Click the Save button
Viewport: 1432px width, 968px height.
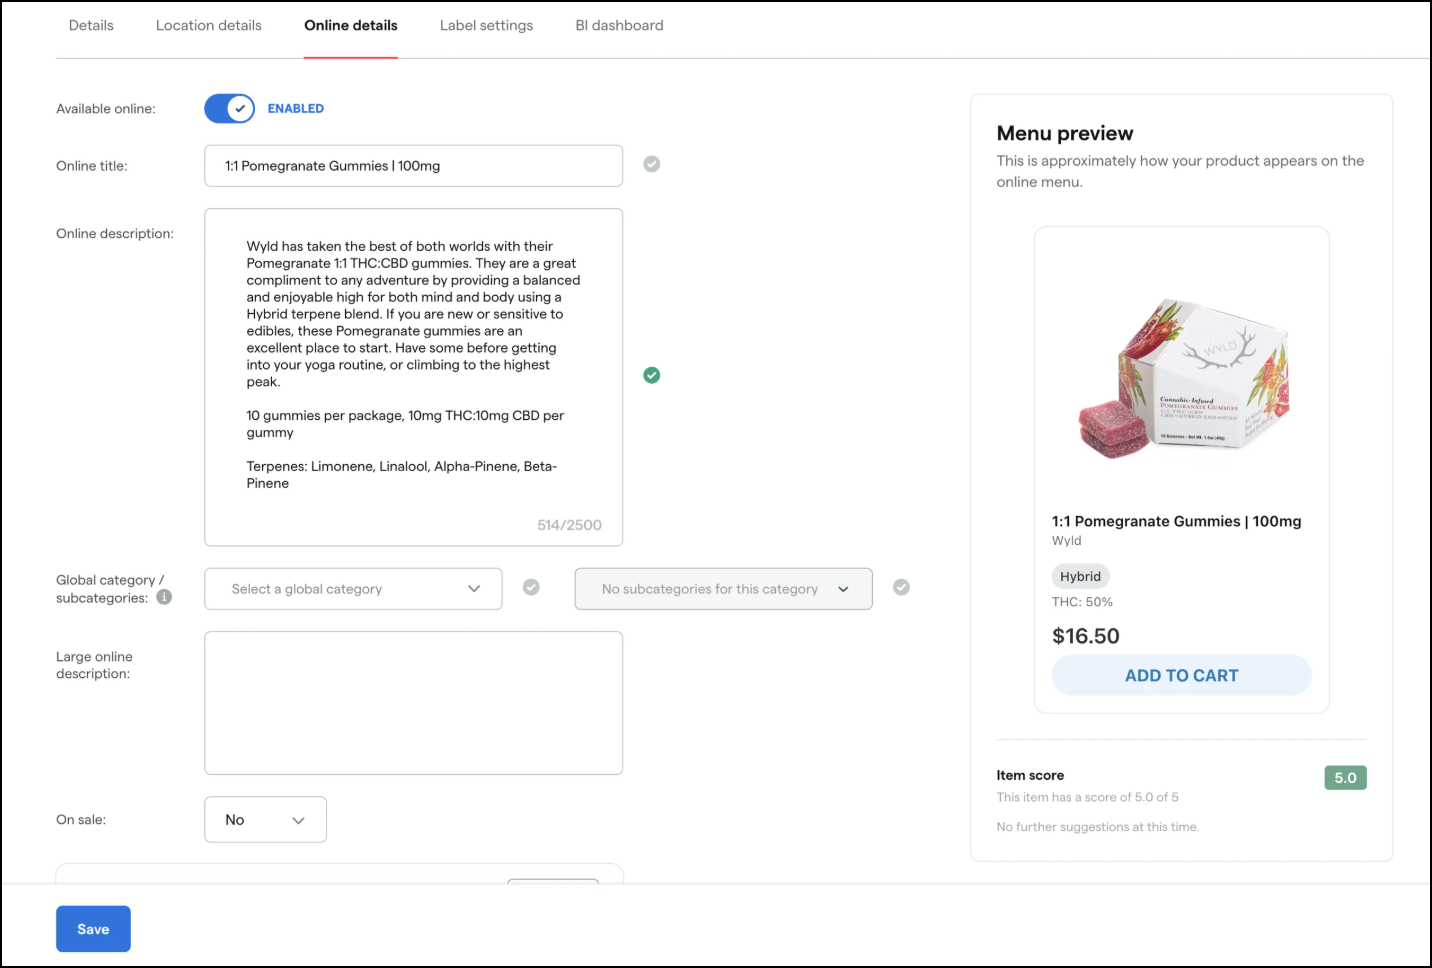(93, 929)
